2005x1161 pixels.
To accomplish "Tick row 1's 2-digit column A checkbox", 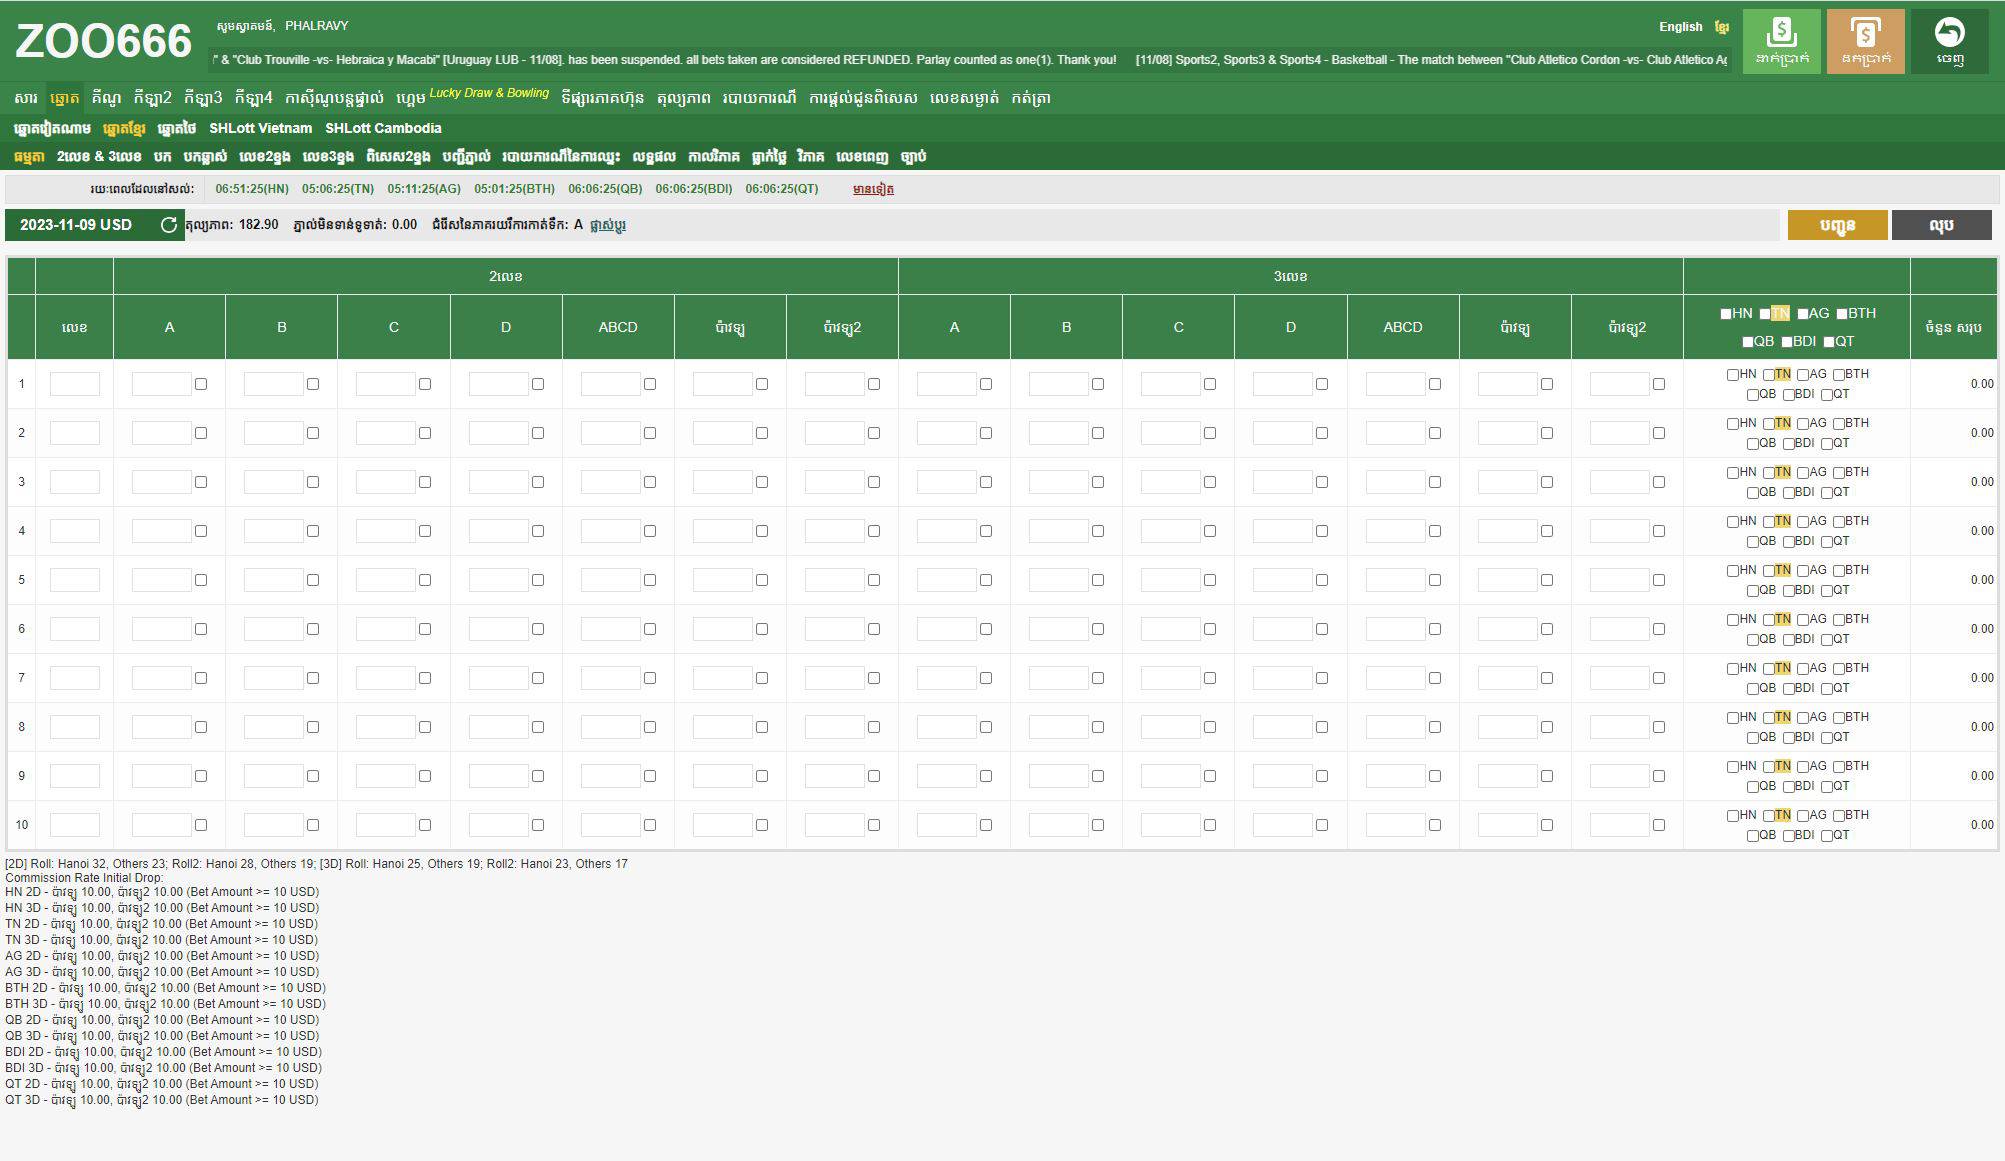I will [201, 384].
